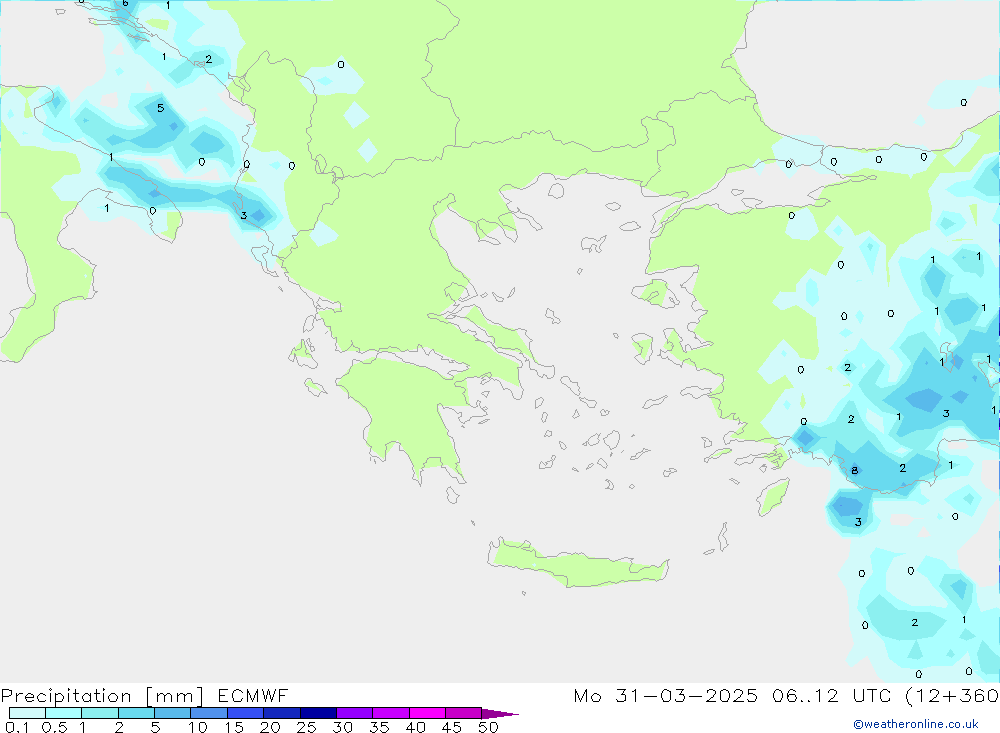
Task: Click the 1–2 mm legend color swatch
Action: pyautogui.click(x=99, y=713)
